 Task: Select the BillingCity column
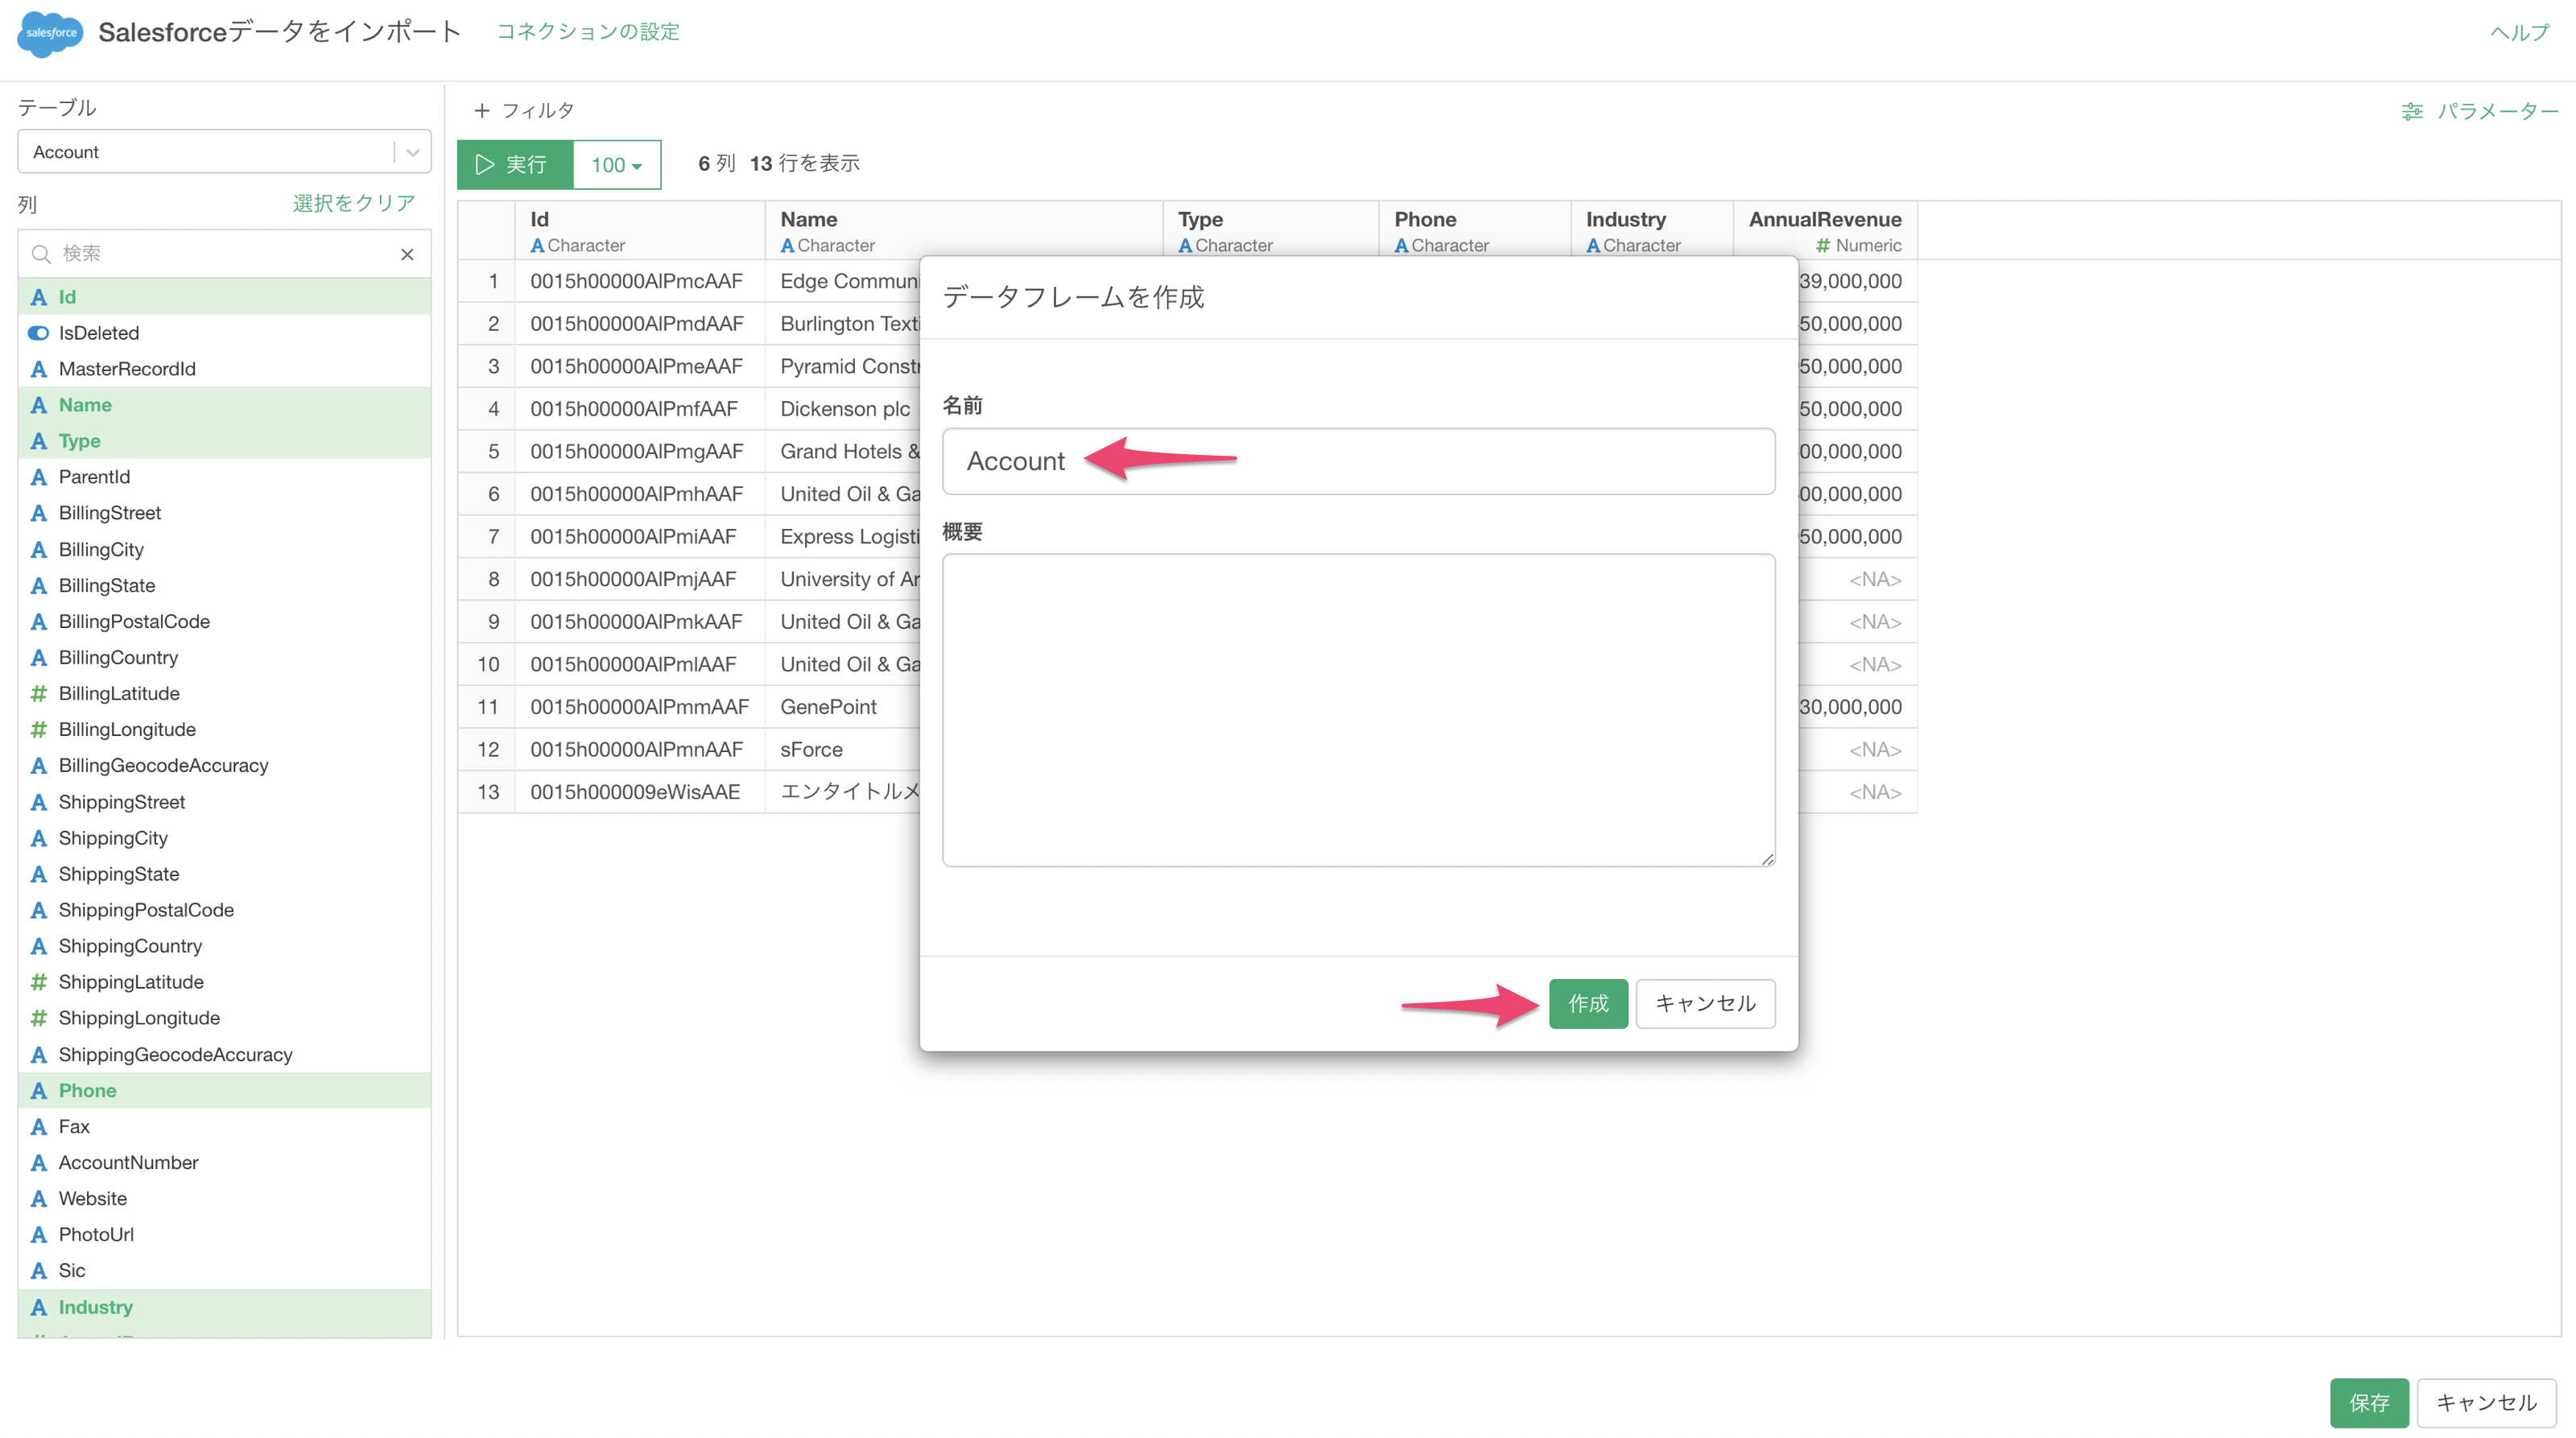pyautogui.click(x=225, y=549)
